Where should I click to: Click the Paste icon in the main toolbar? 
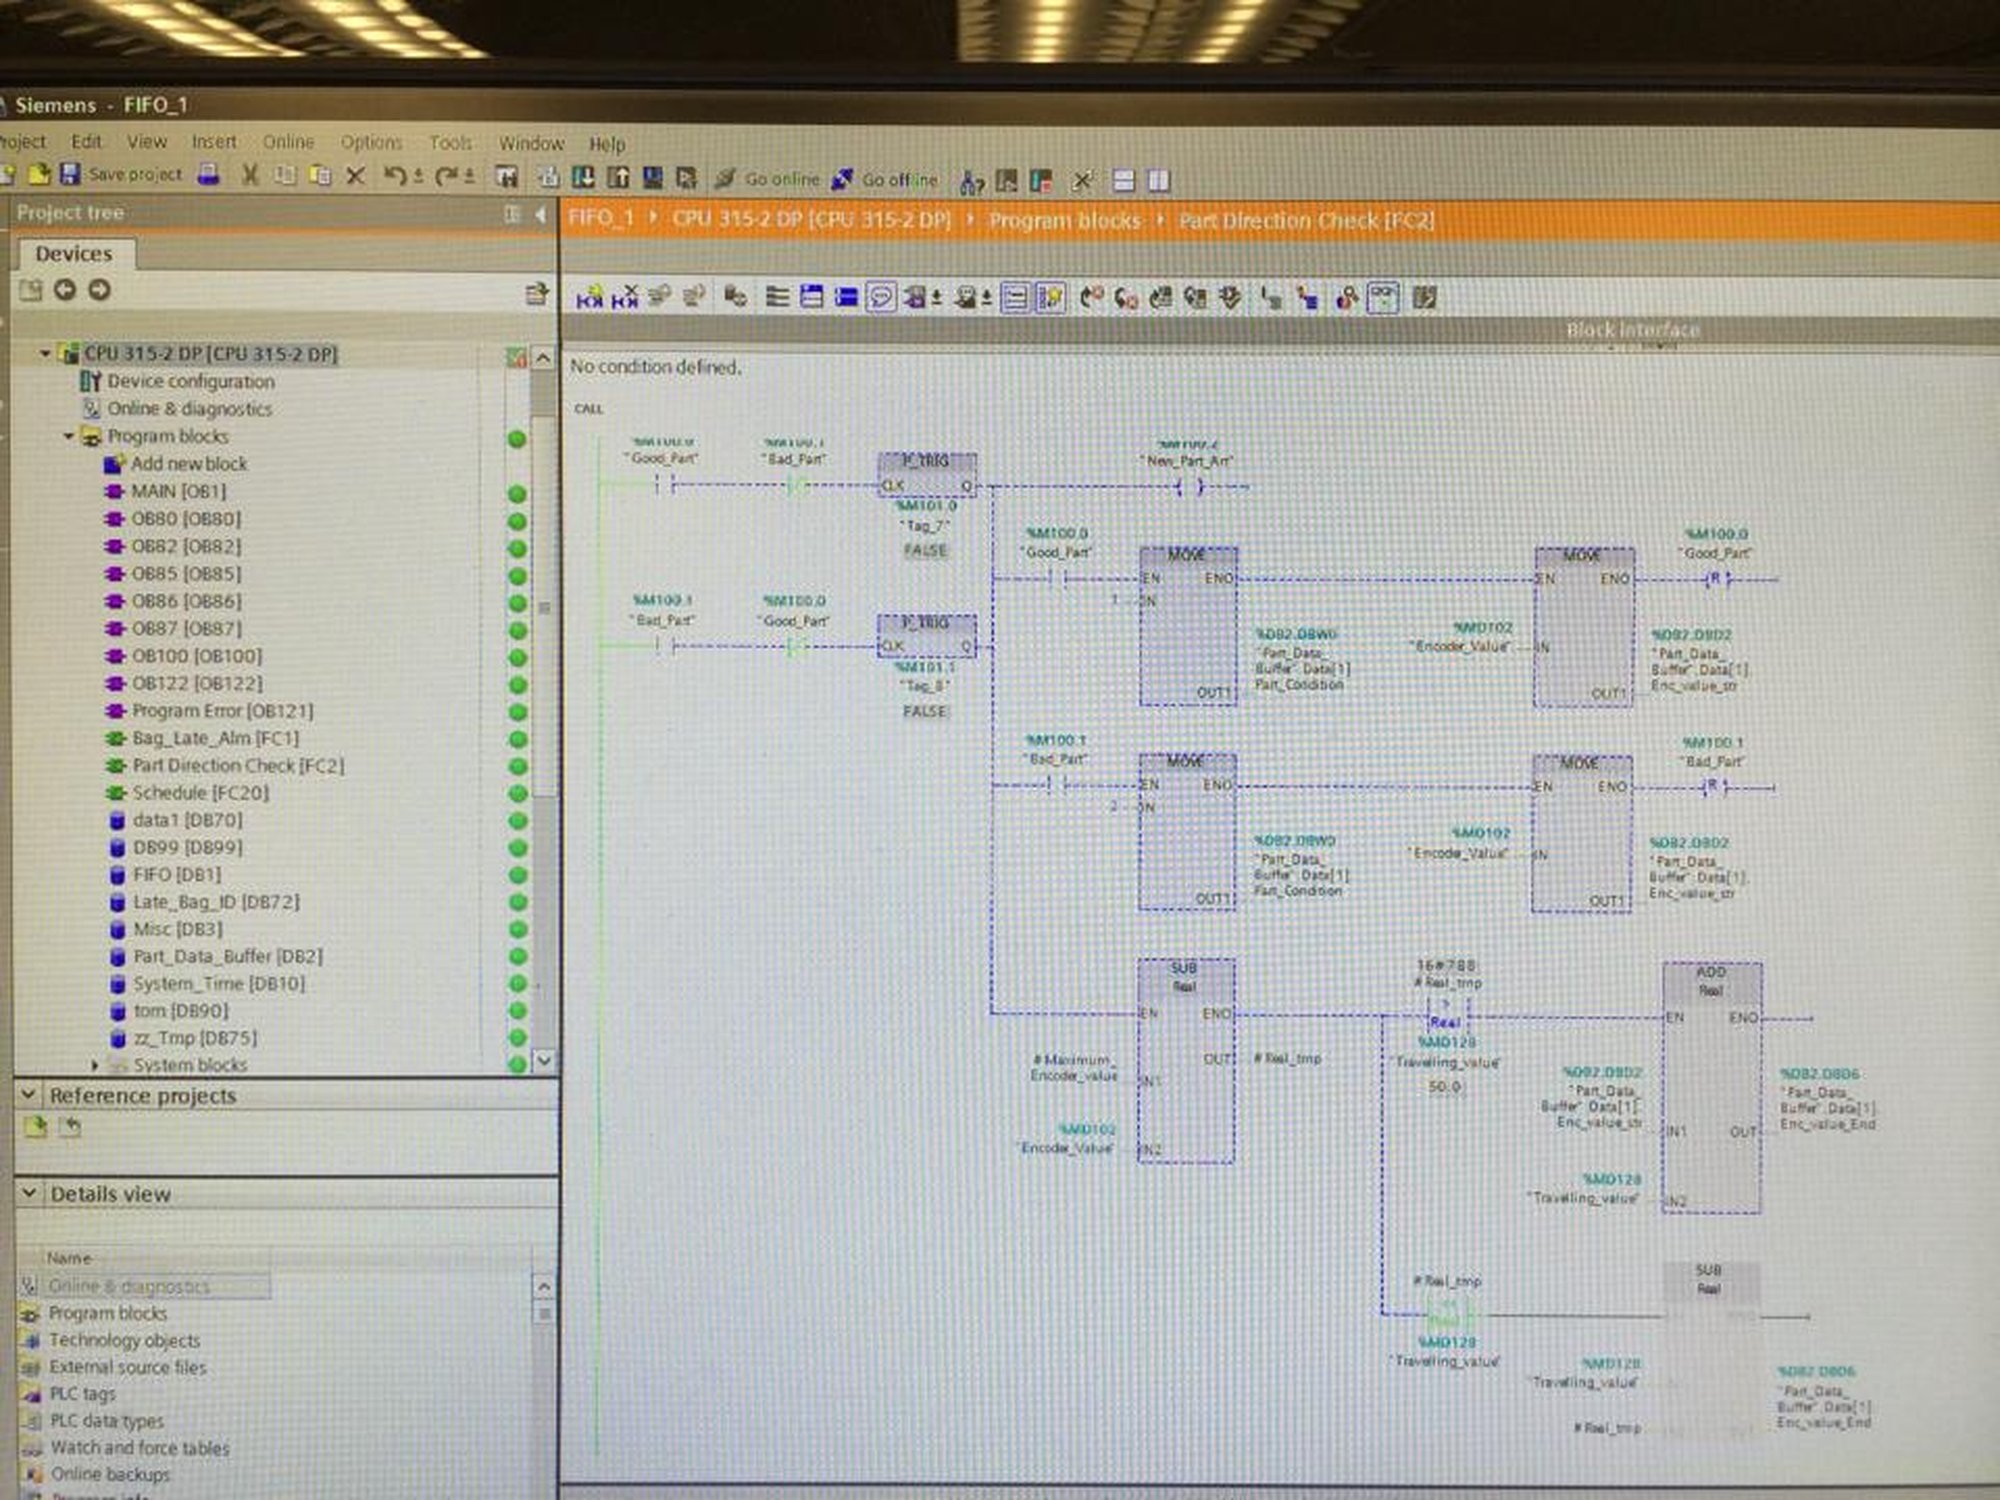coord(320,176)
